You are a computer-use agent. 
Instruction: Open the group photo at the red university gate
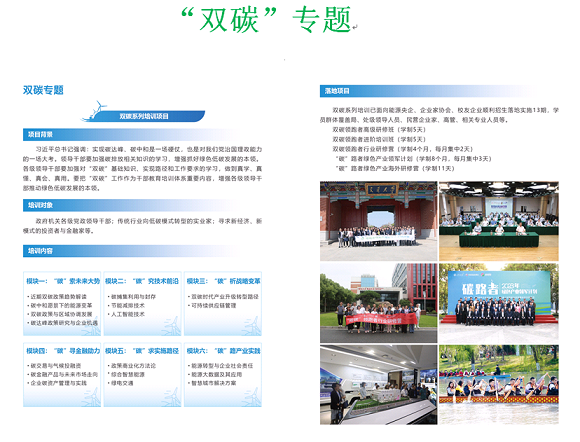[x=378, y=221]
